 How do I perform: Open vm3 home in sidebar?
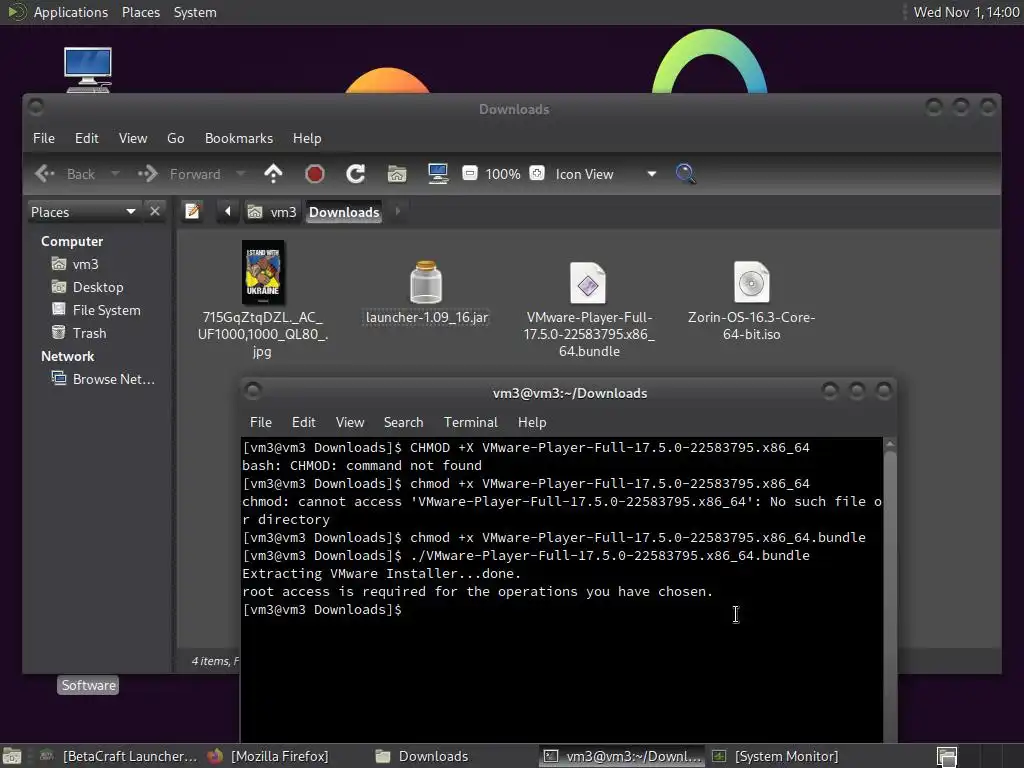(x=75, y=264)
